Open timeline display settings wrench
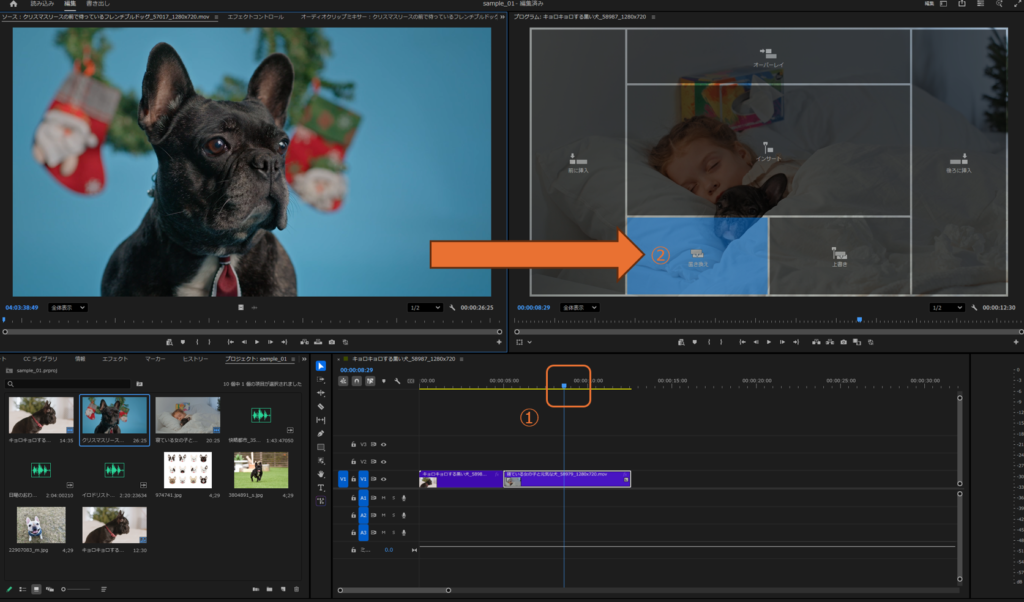The height and width of the screenshot is (602, 1024). point(397,381)
